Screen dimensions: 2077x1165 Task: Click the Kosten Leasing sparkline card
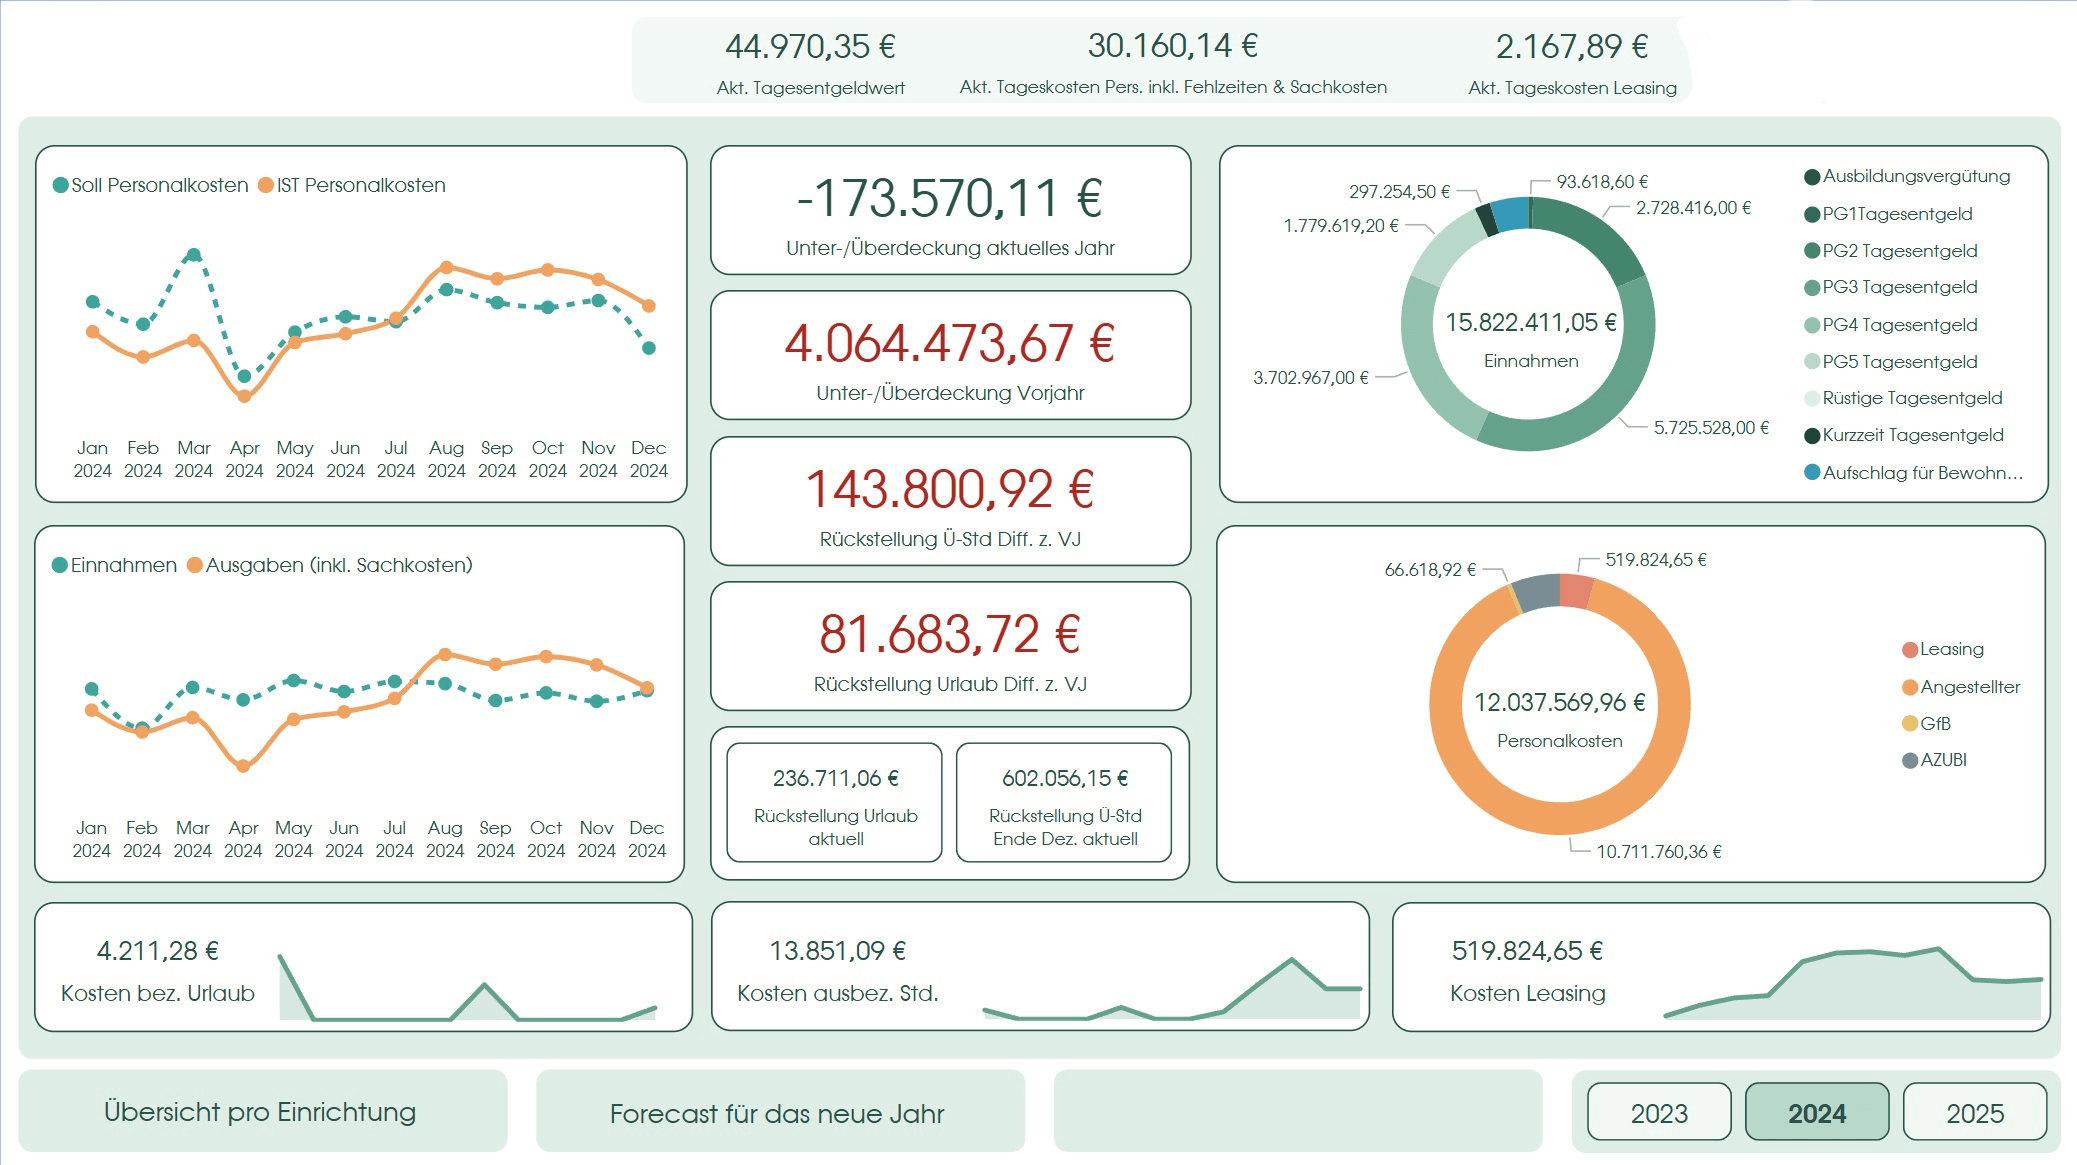[x=1720, y=967]
